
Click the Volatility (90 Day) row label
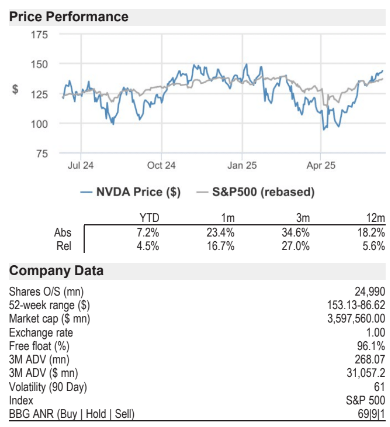point(48,387)
